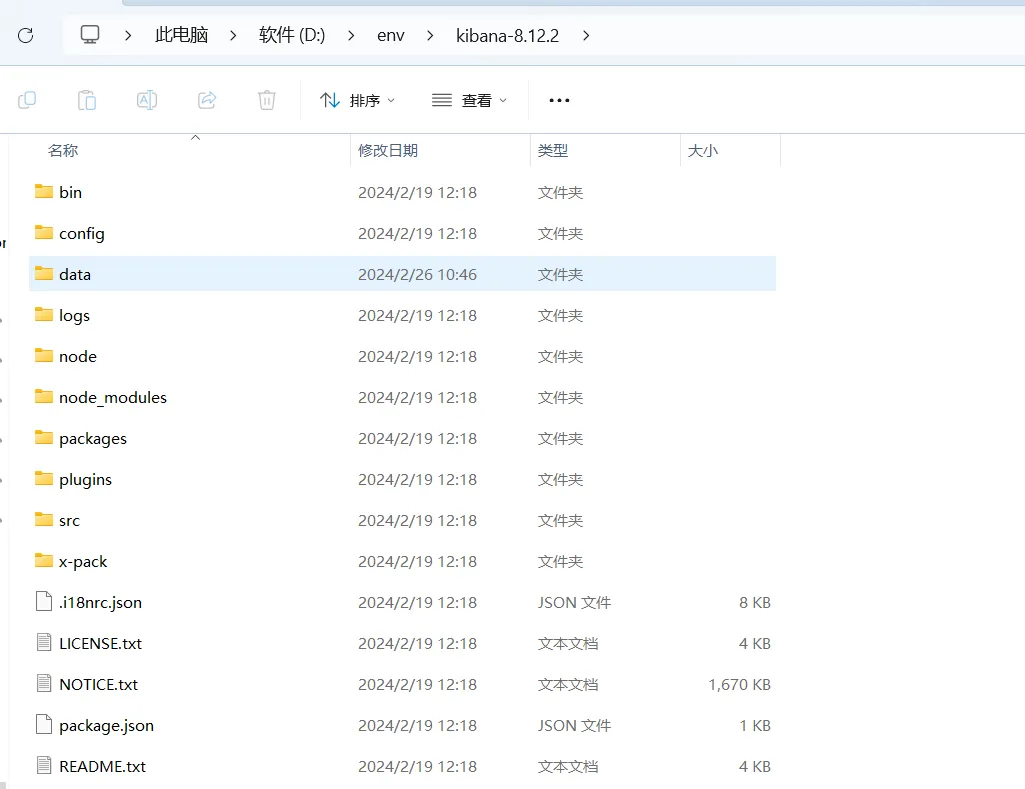1025x789 pixels.
Task: Open the 排序 sort dropdown
Action: [x=358, y=100]
